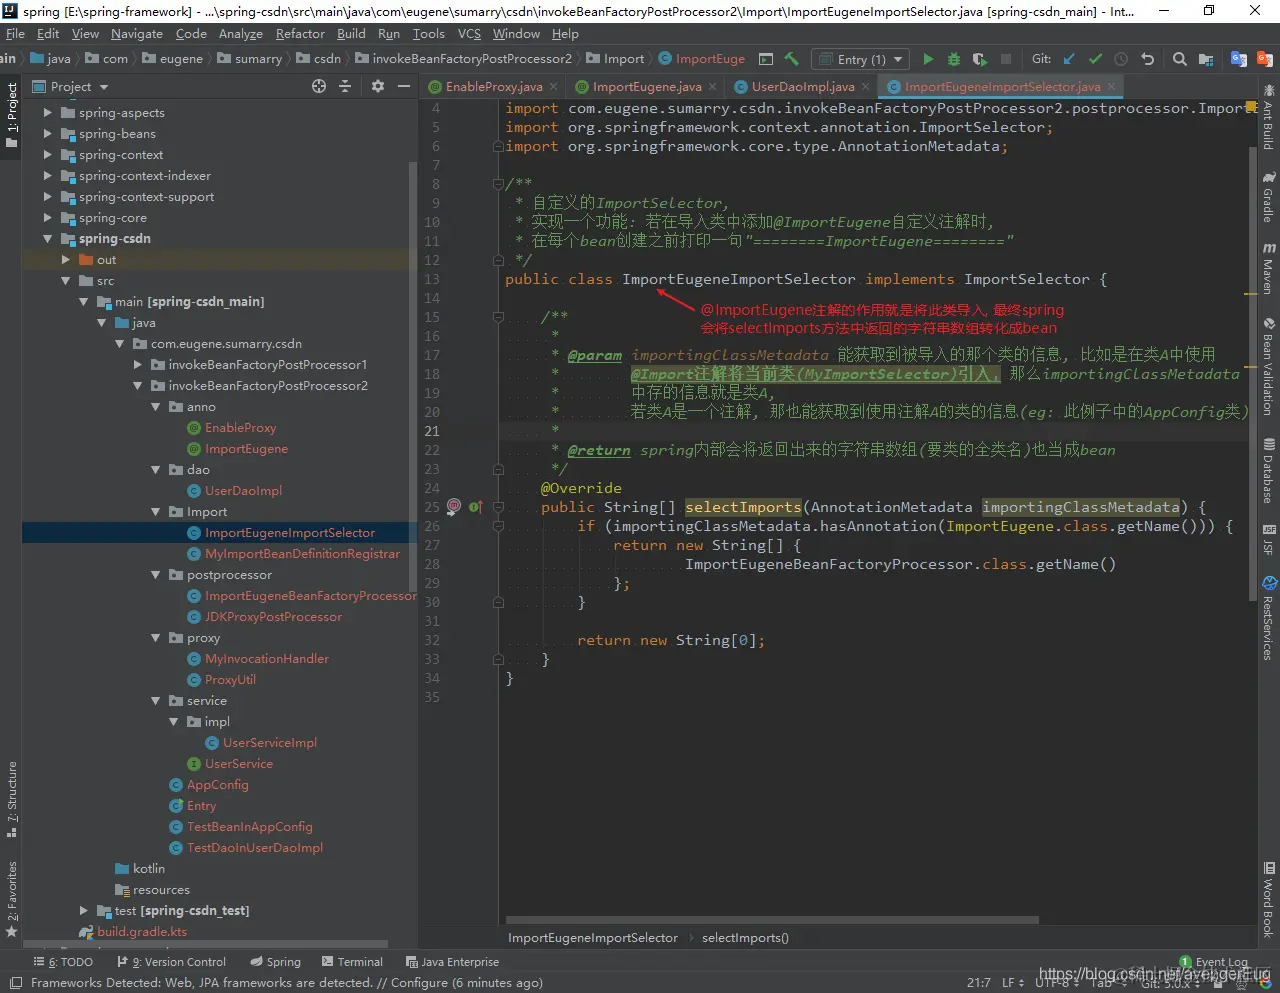Locate current file with the crosshair icon
1280x993 pixels.
tap(319, 87)
